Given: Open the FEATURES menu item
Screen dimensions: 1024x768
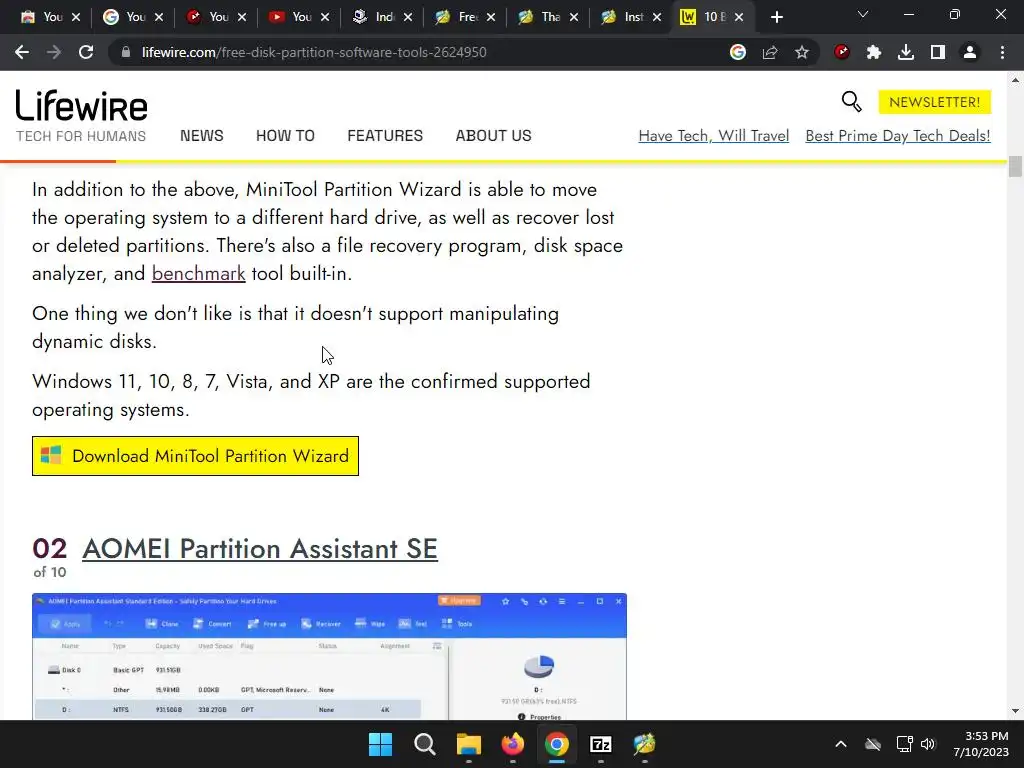Looking at the screenshot, I should point(385,136).
